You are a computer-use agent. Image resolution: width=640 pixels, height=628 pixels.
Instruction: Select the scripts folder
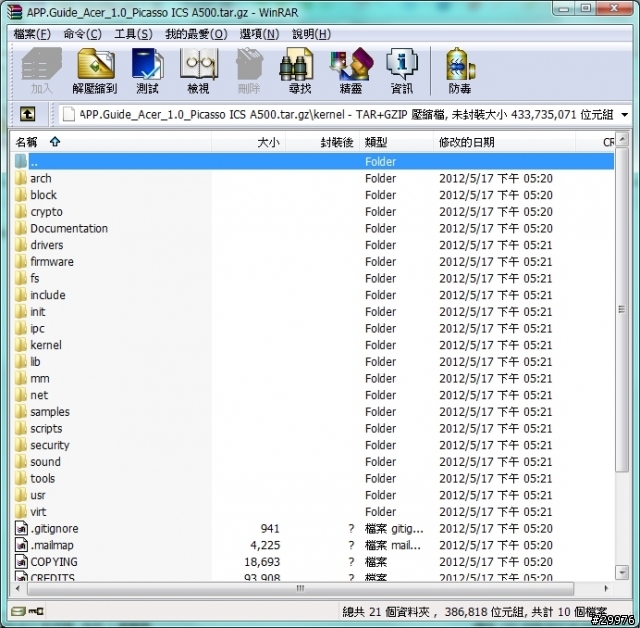click(46, 428)
